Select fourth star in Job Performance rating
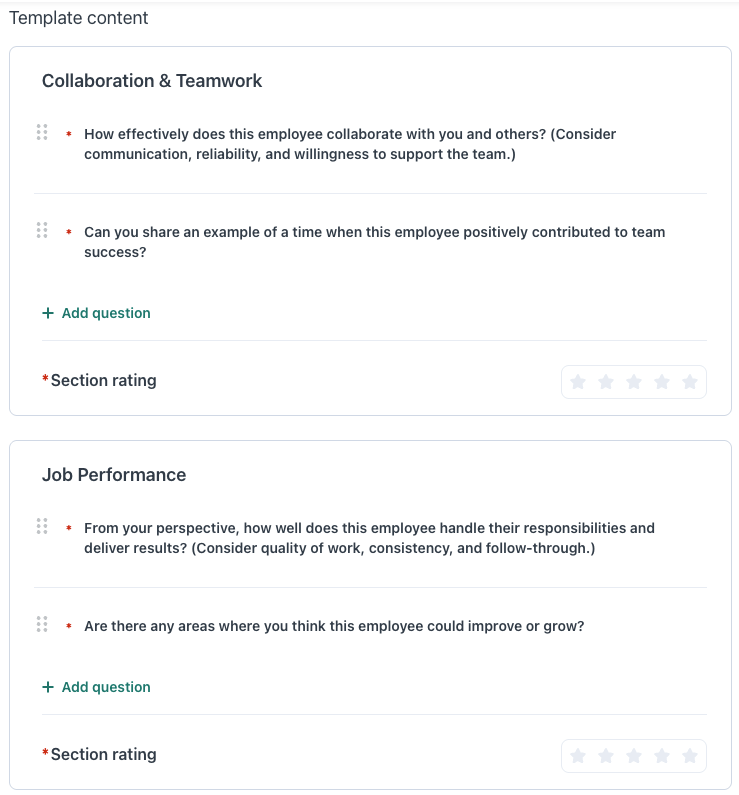The image size is (739, 795). (x=662, y=756)
